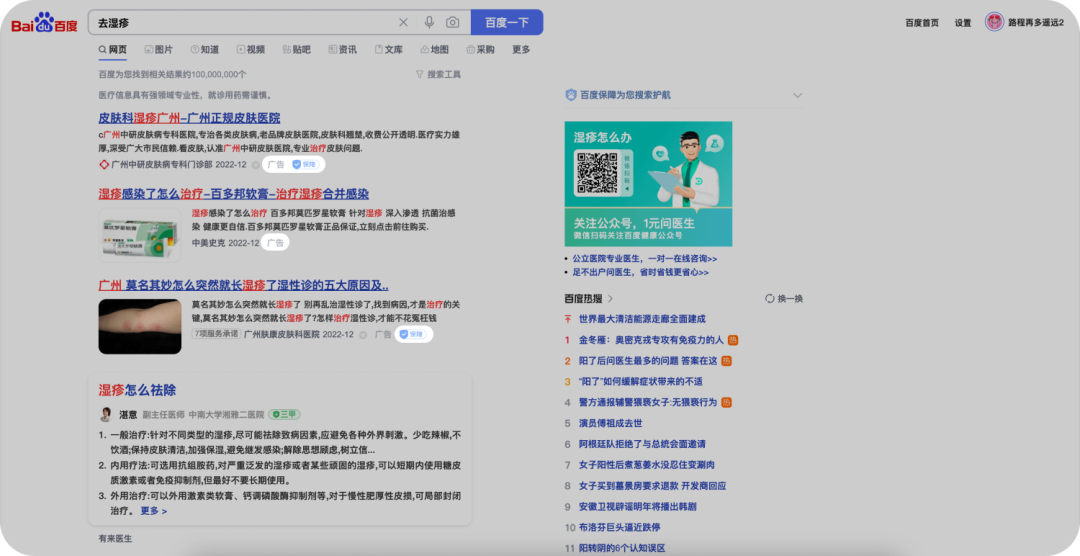Switch to the 图片 tab
Image resolution: width=1080 pixels, height=556 pixels.
[158, 50]
